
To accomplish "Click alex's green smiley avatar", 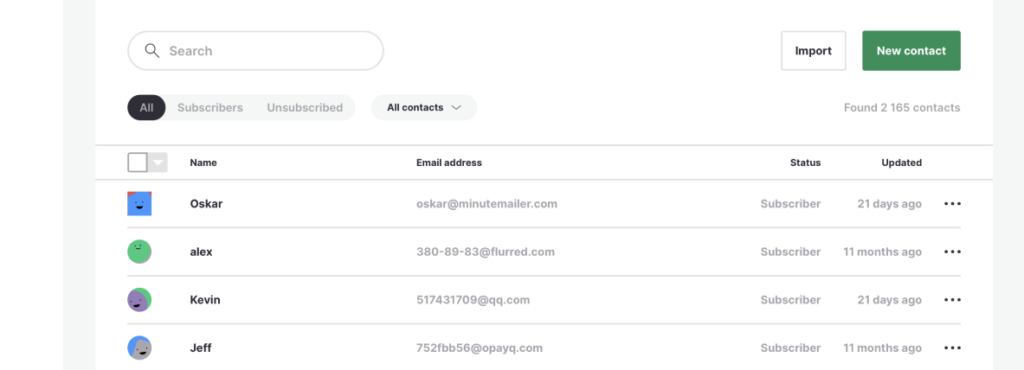I will pyautogui.click(x=139, y=252).
